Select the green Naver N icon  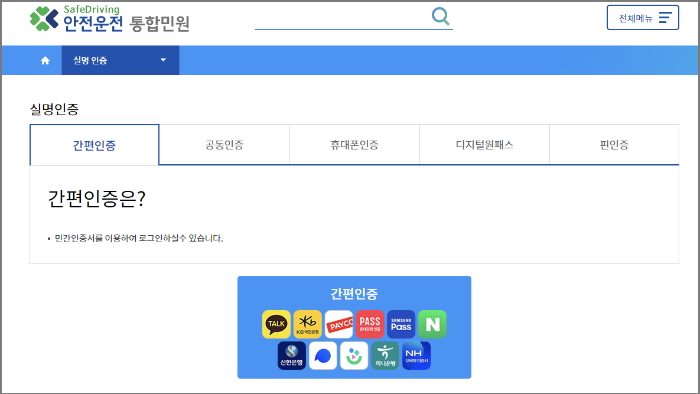click(432, 324)
